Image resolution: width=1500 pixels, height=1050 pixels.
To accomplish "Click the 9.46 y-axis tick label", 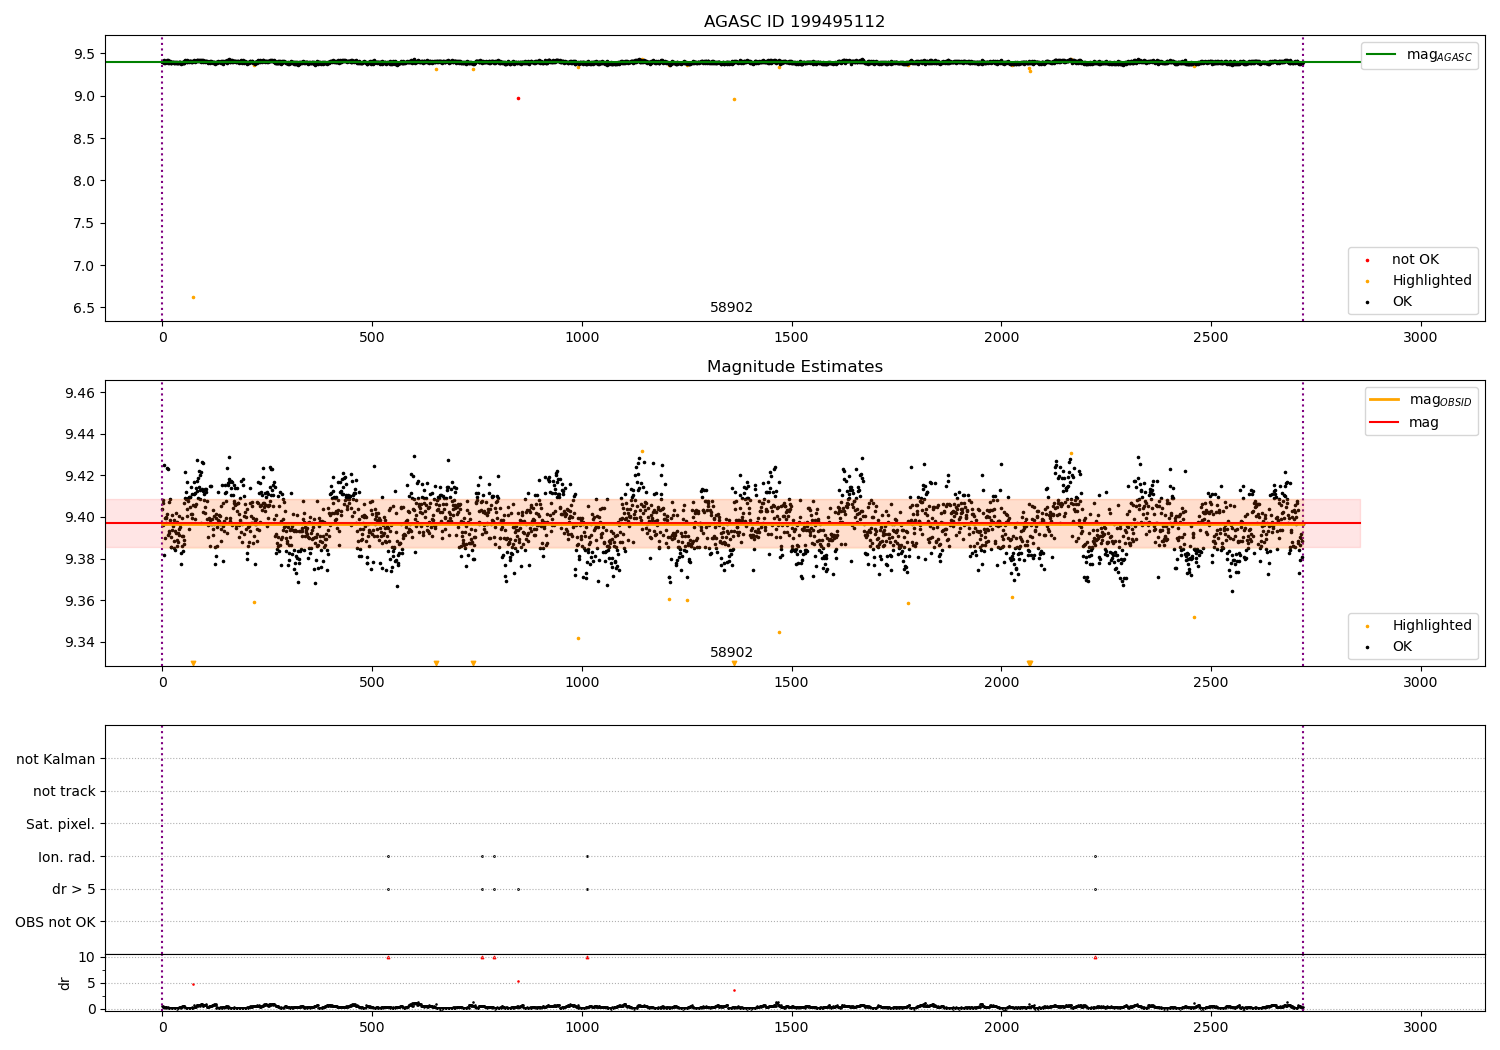I will coord(80,393).
